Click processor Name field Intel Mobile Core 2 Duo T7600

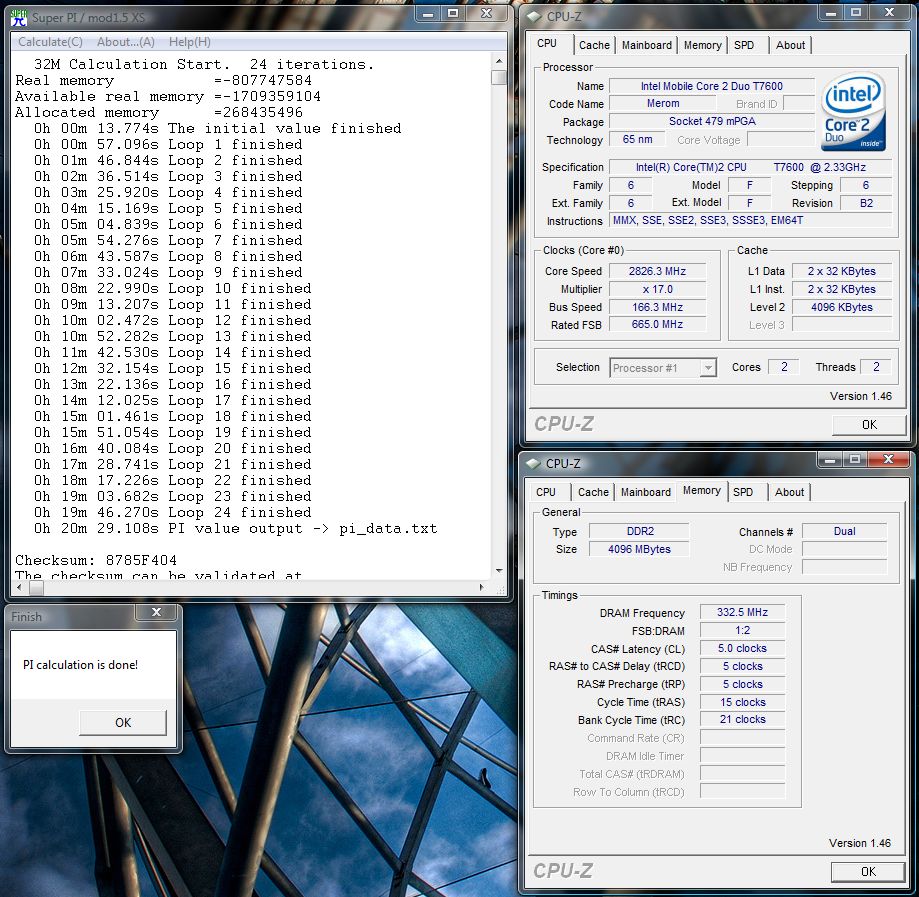712,86
